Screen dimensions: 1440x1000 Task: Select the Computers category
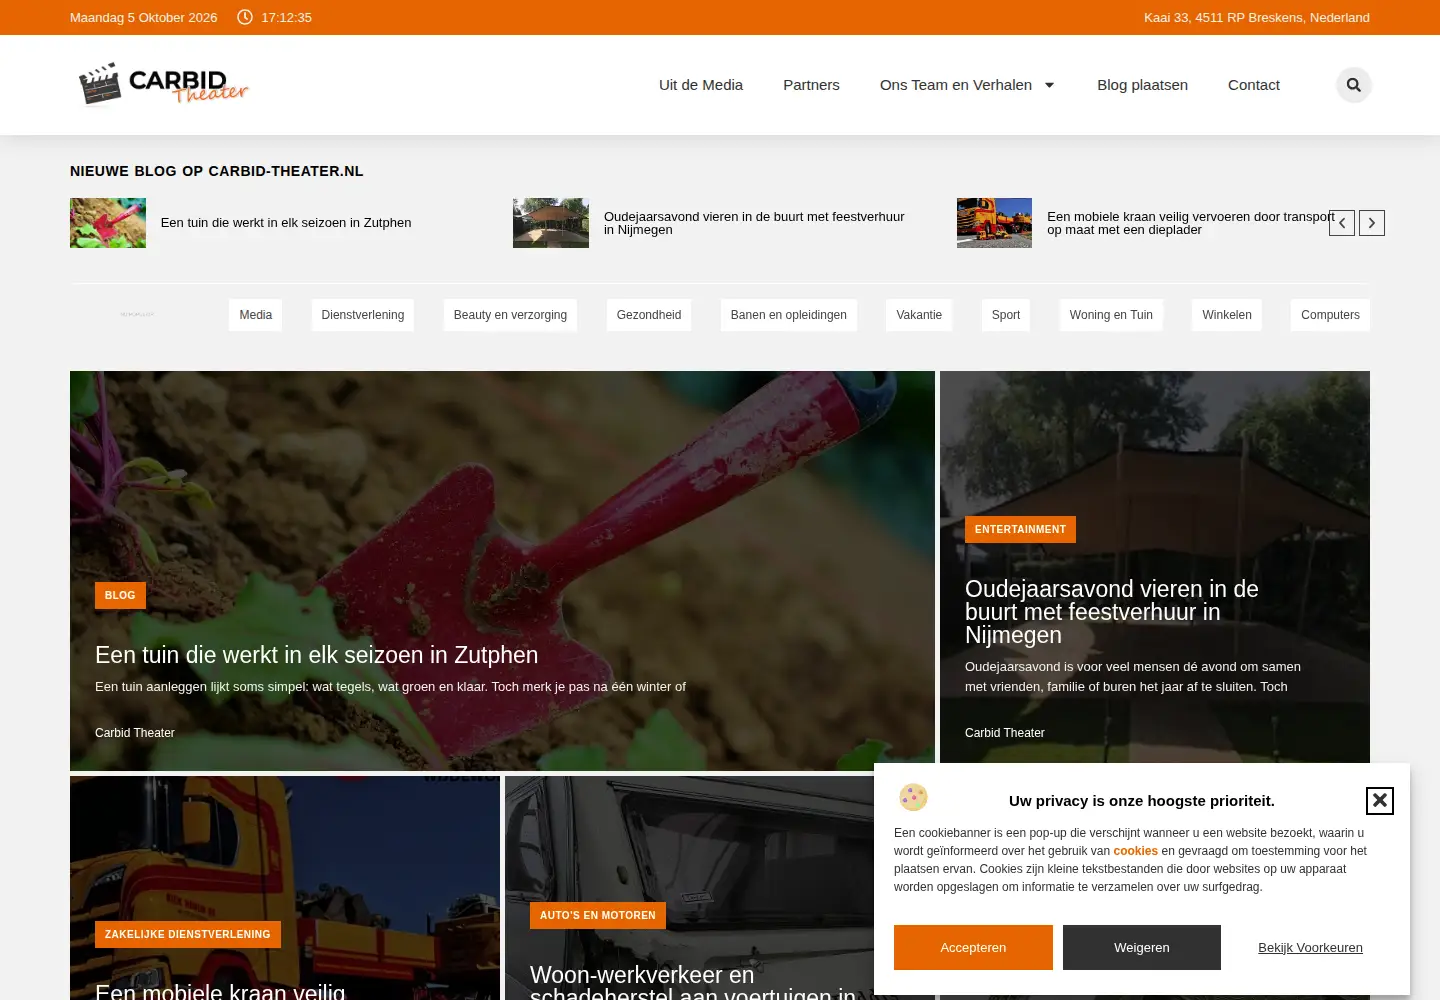1330,315
